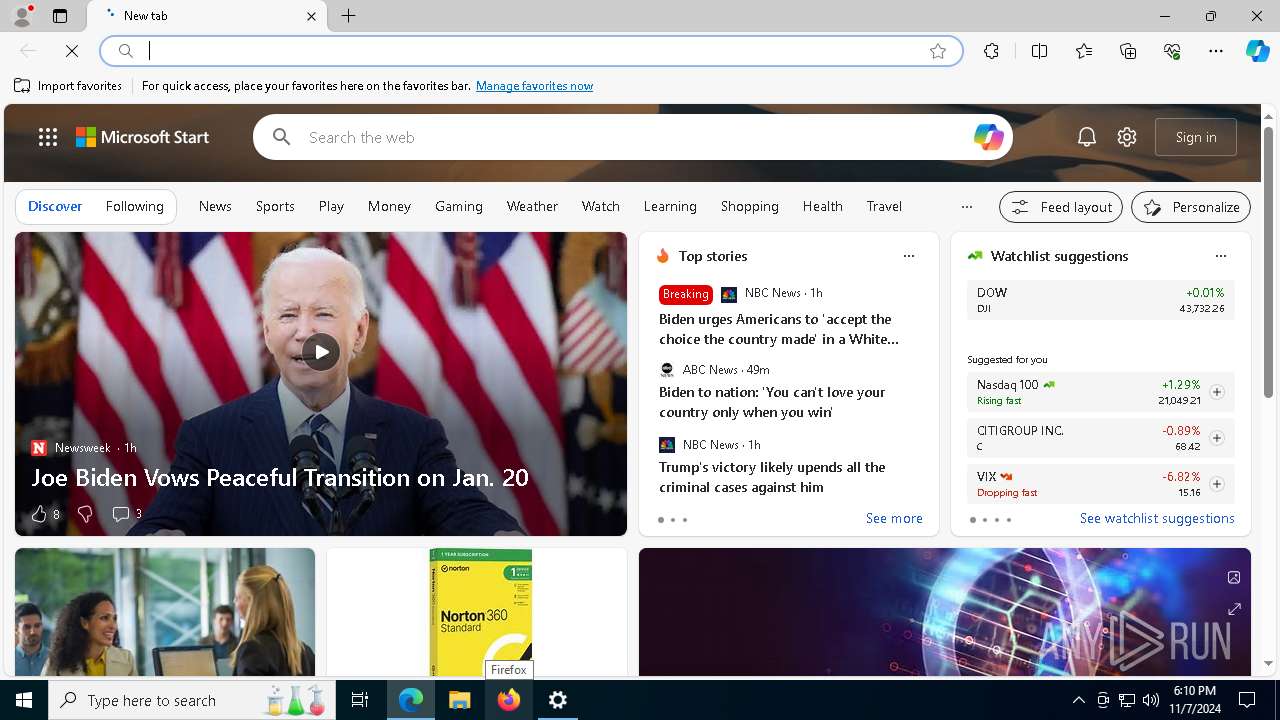
Task: Open 'Biden urges Americans' headline
Action: pos(778,329)
